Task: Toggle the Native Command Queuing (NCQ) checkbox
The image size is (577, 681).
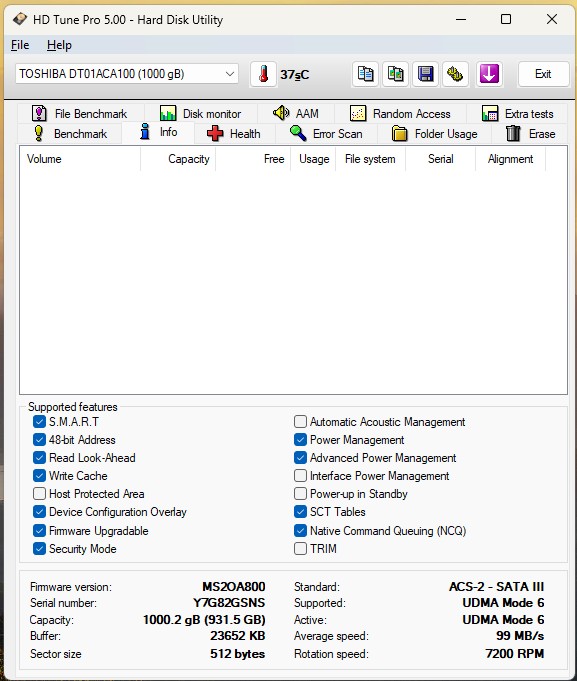Action: pyautogui.click(x=300, y=531)
